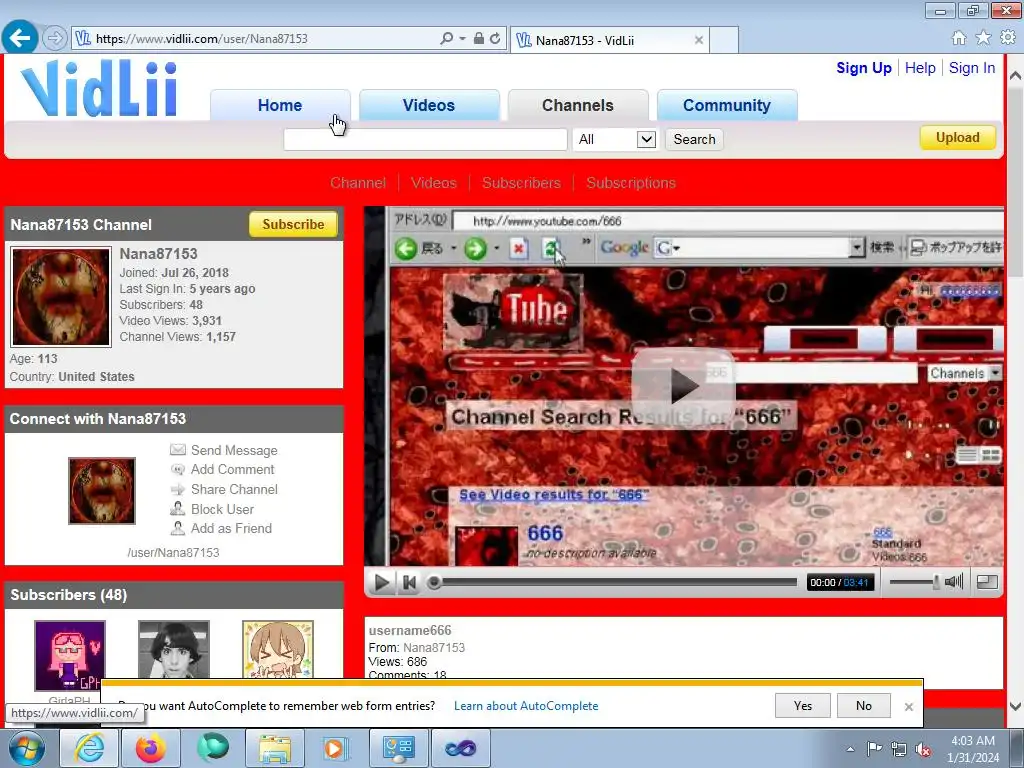The width and height of the screenshot is (1024, 768).
Task: Click the browser Back arrow button
Action: pyautogui.click(x=20, y=37)
